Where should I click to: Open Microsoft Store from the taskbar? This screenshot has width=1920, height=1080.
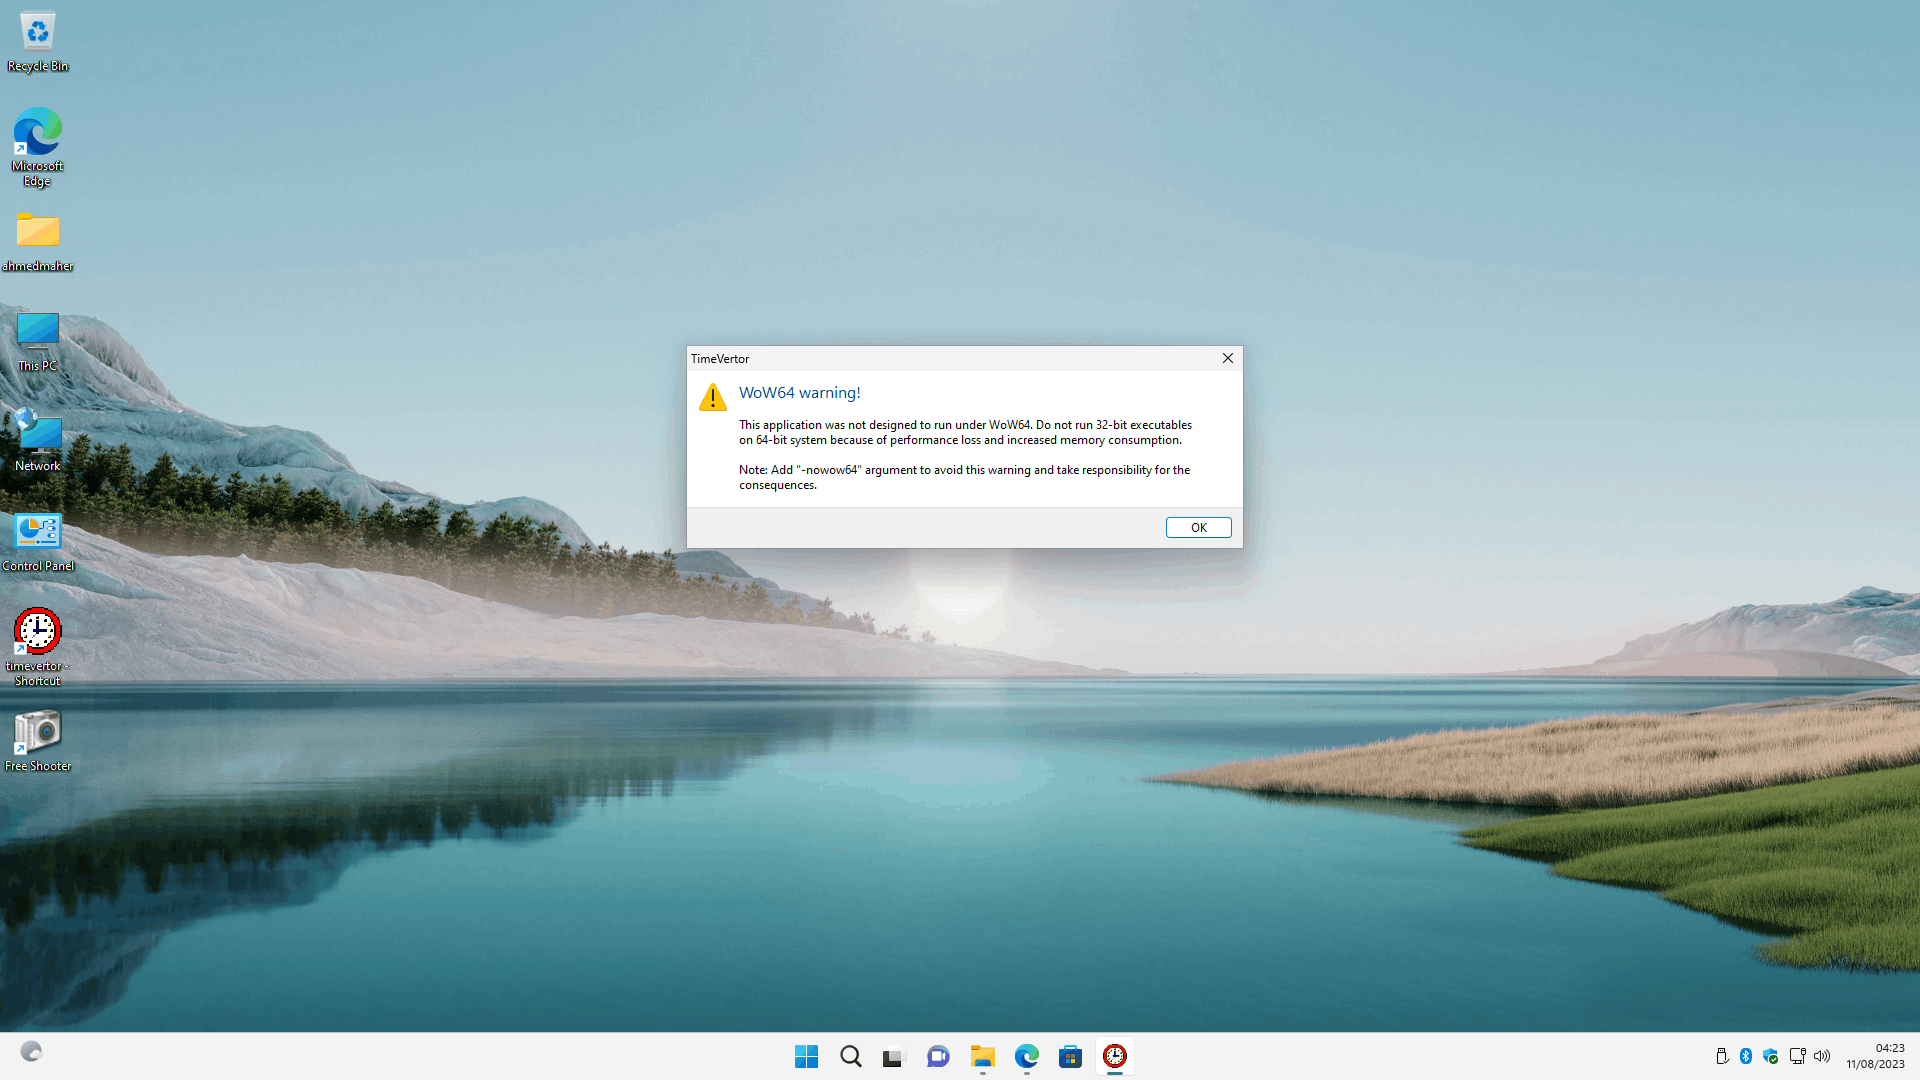tap(1070, 1056)
